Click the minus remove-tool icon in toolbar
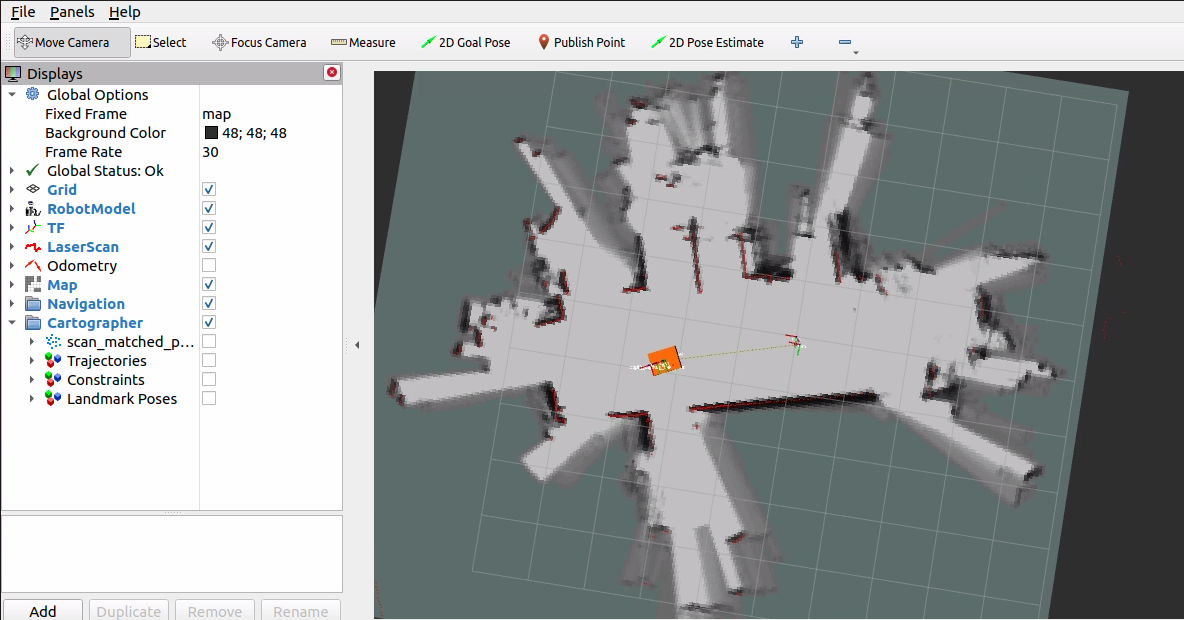Screen dimensions: 1184x620 coord(845,42)
